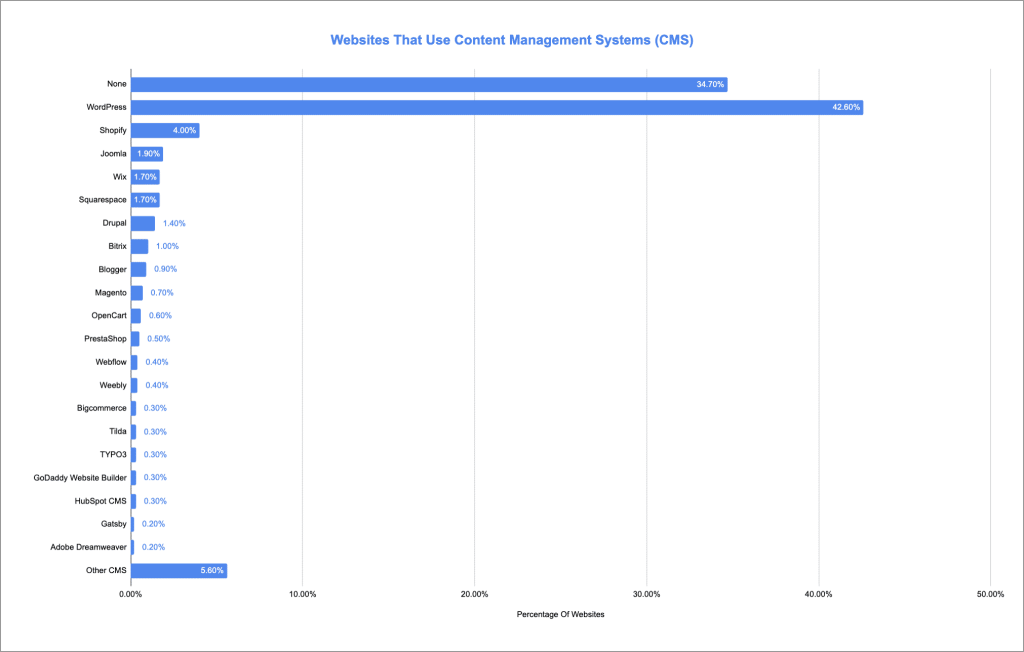This screenshot has height=652, width=1024.
Task: Click the 0.60% value next to OpenCart
Action: coord(160,316)
